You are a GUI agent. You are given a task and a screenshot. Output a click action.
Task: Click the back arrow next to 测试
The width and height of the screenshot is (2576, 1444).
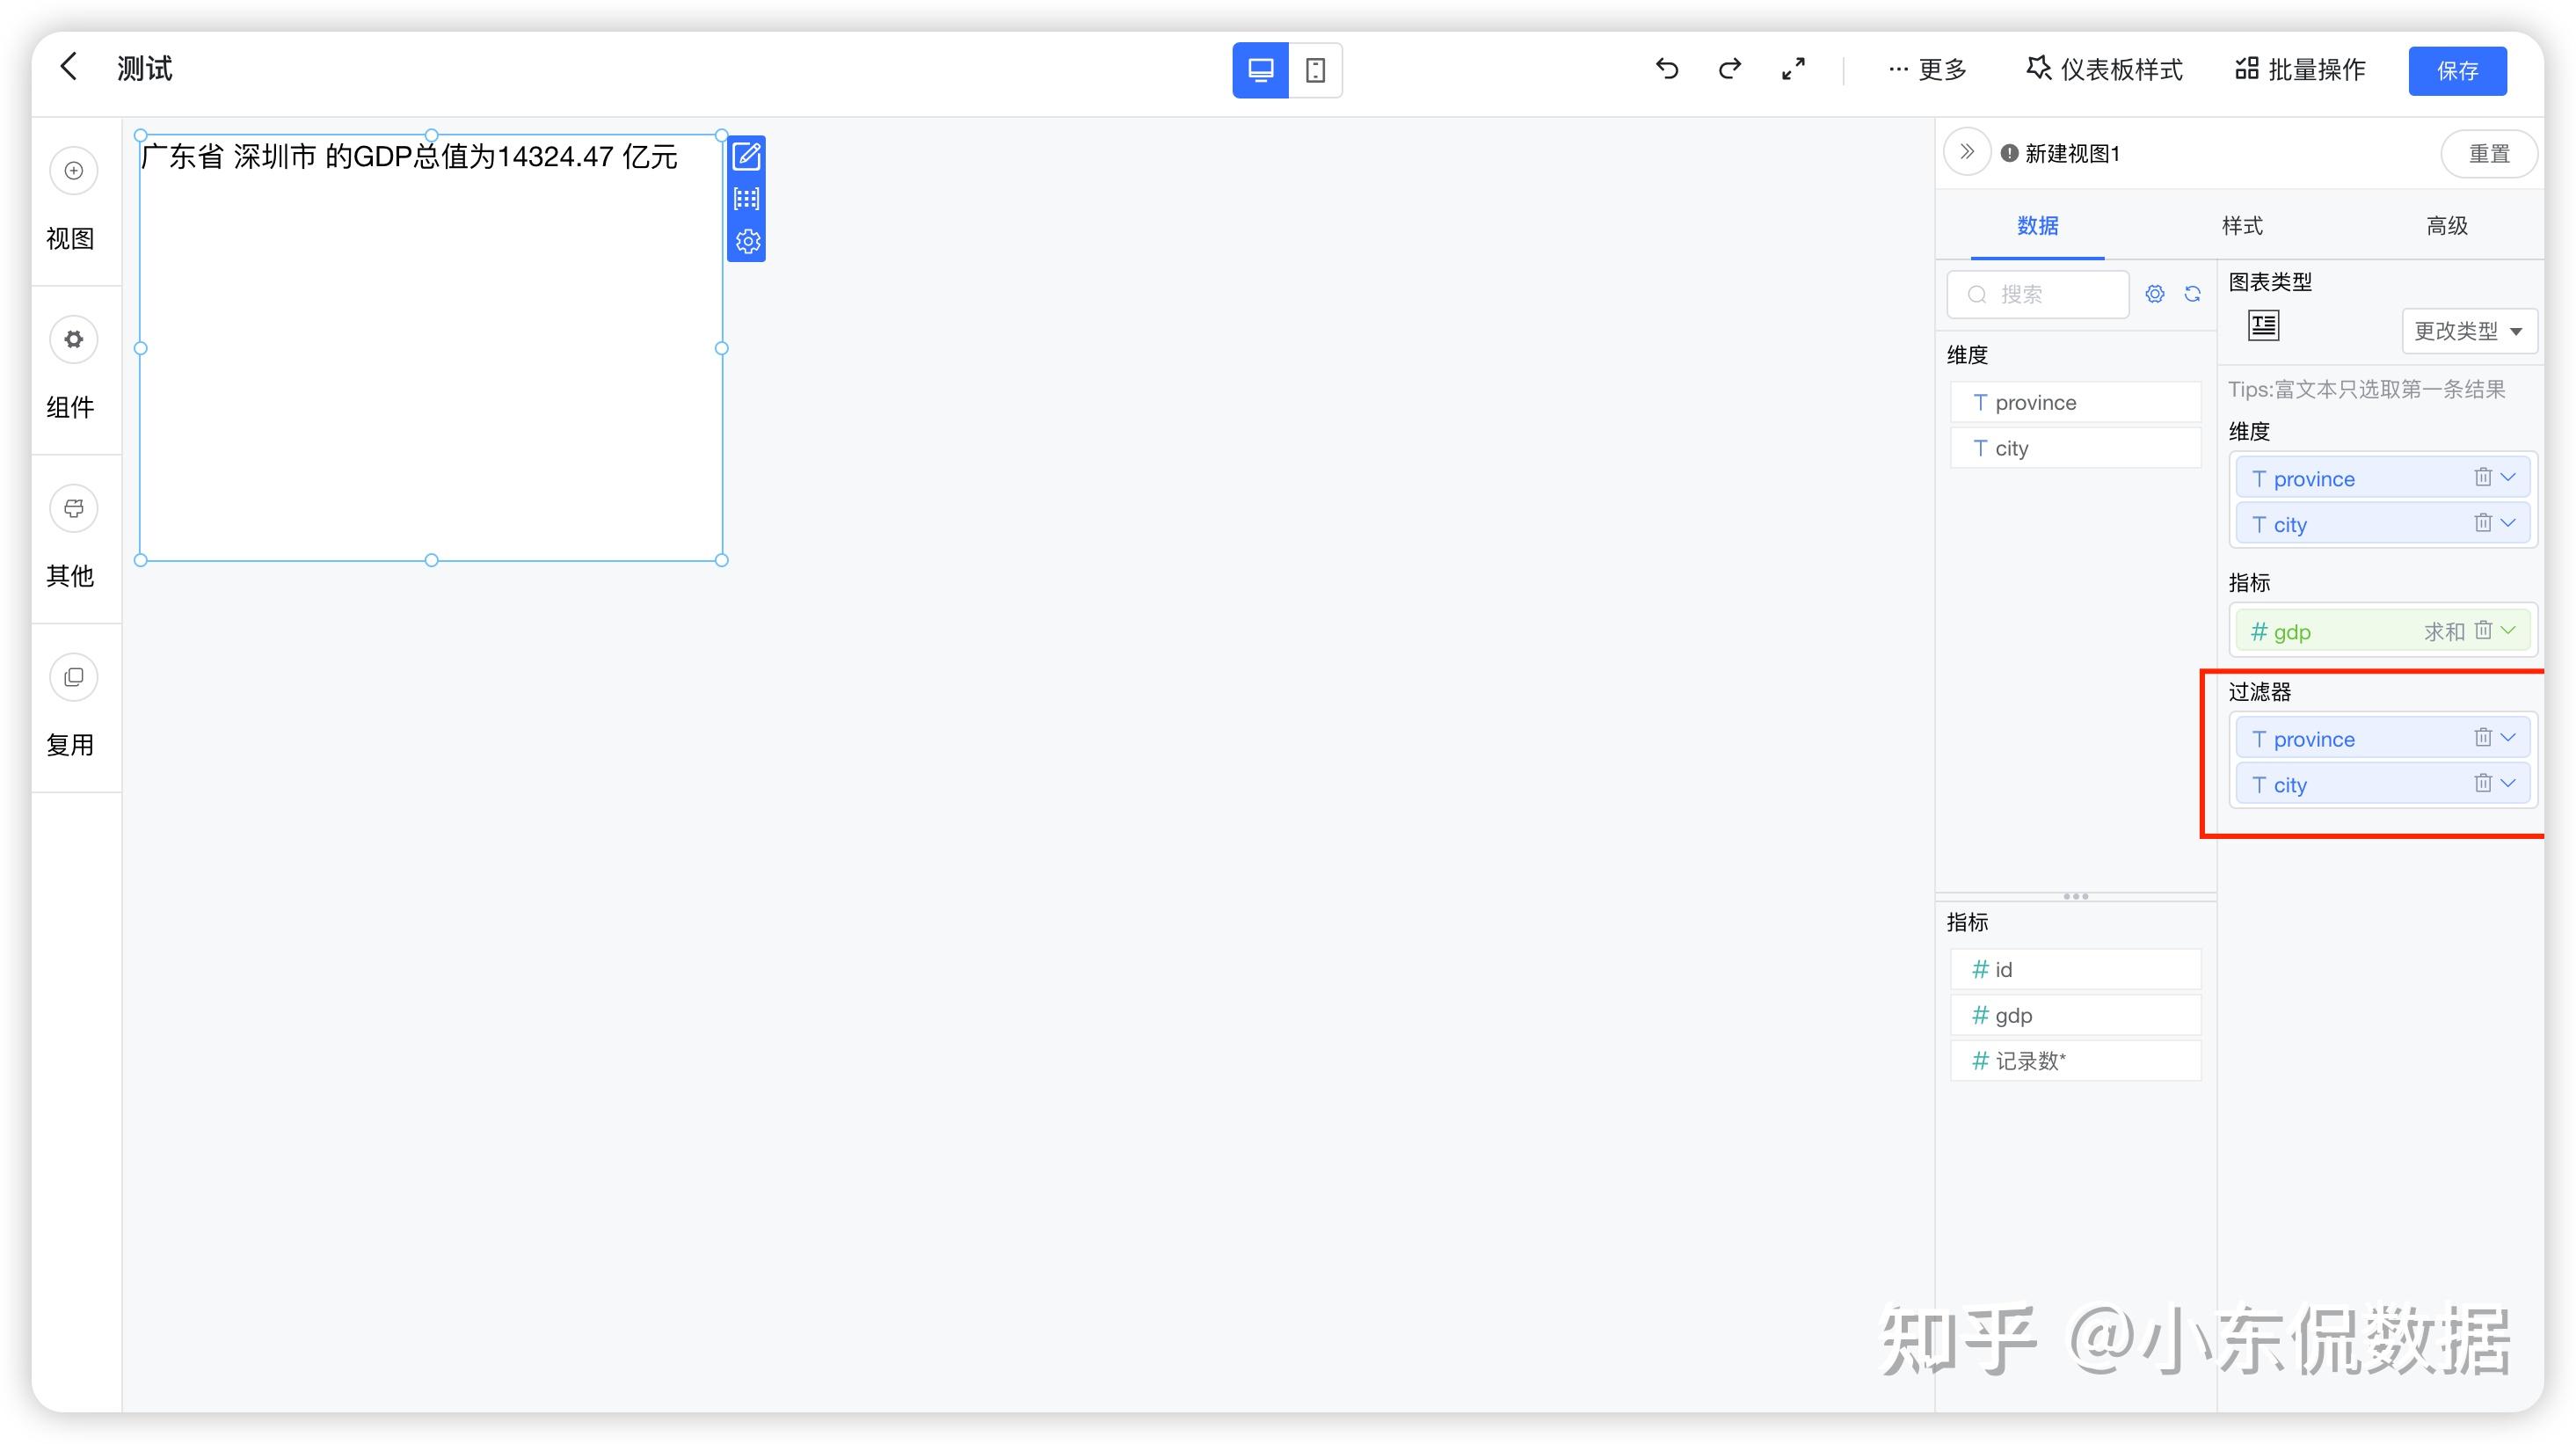point(68,67)
